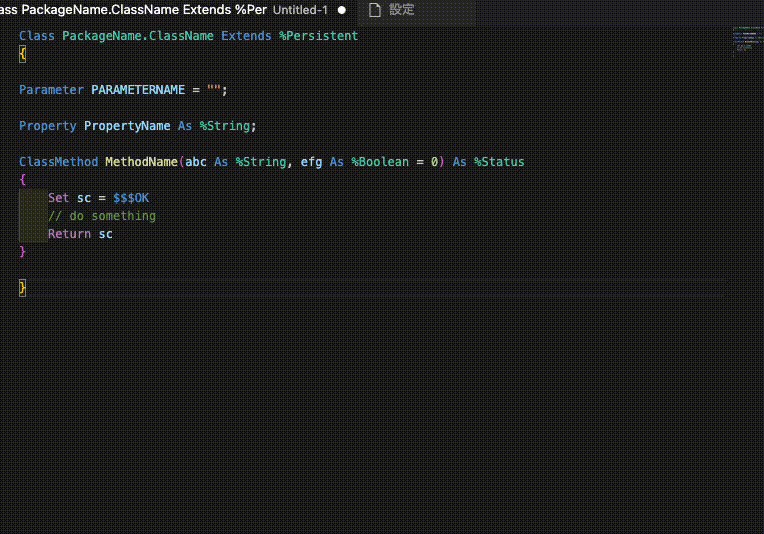Screen dimensions: 764x534
Task: Click the $$$OK macro
Action: [x=131, y=198]
